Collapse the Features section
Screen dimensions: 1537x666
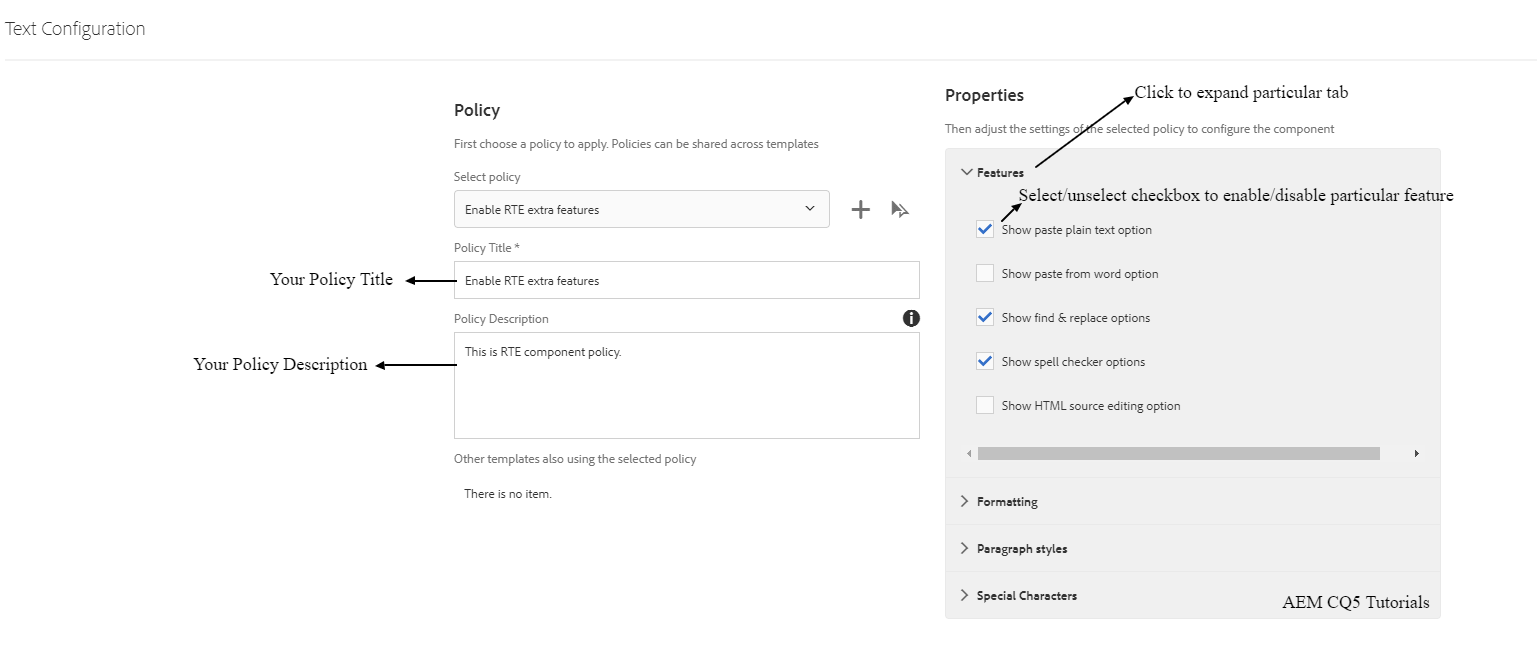pyautogui.click(x=966, y=171)
